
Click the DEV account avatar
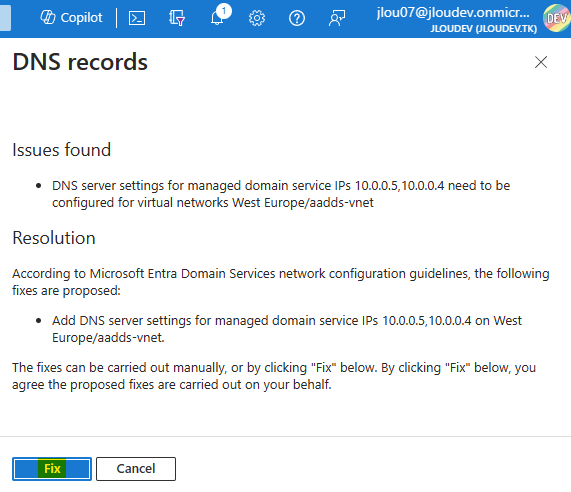pyautogui.click(x=556, y=18)
